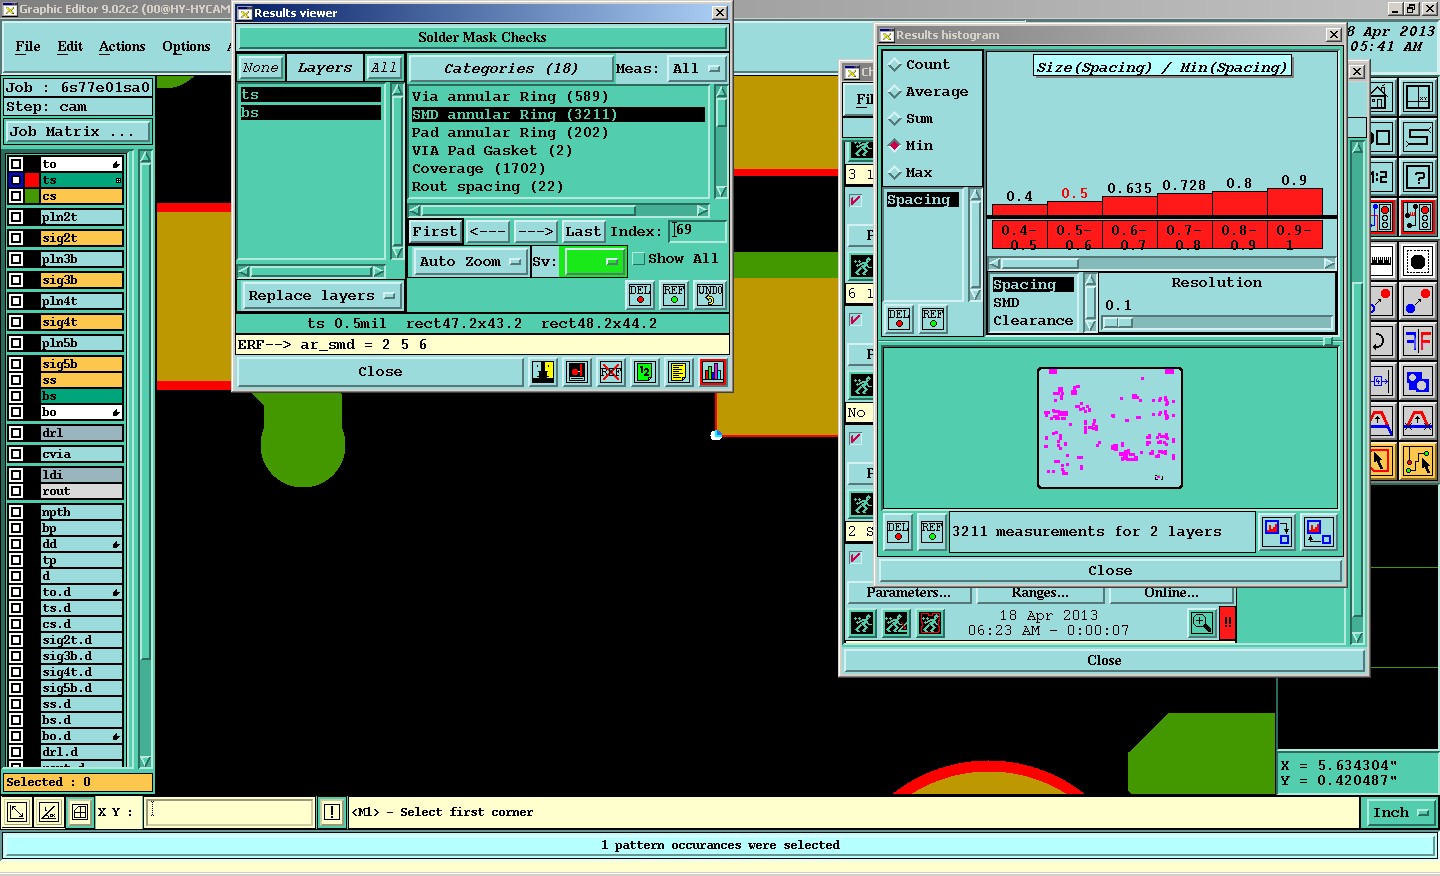
Task: Open the Actions menu
Action: pos(122,47)
